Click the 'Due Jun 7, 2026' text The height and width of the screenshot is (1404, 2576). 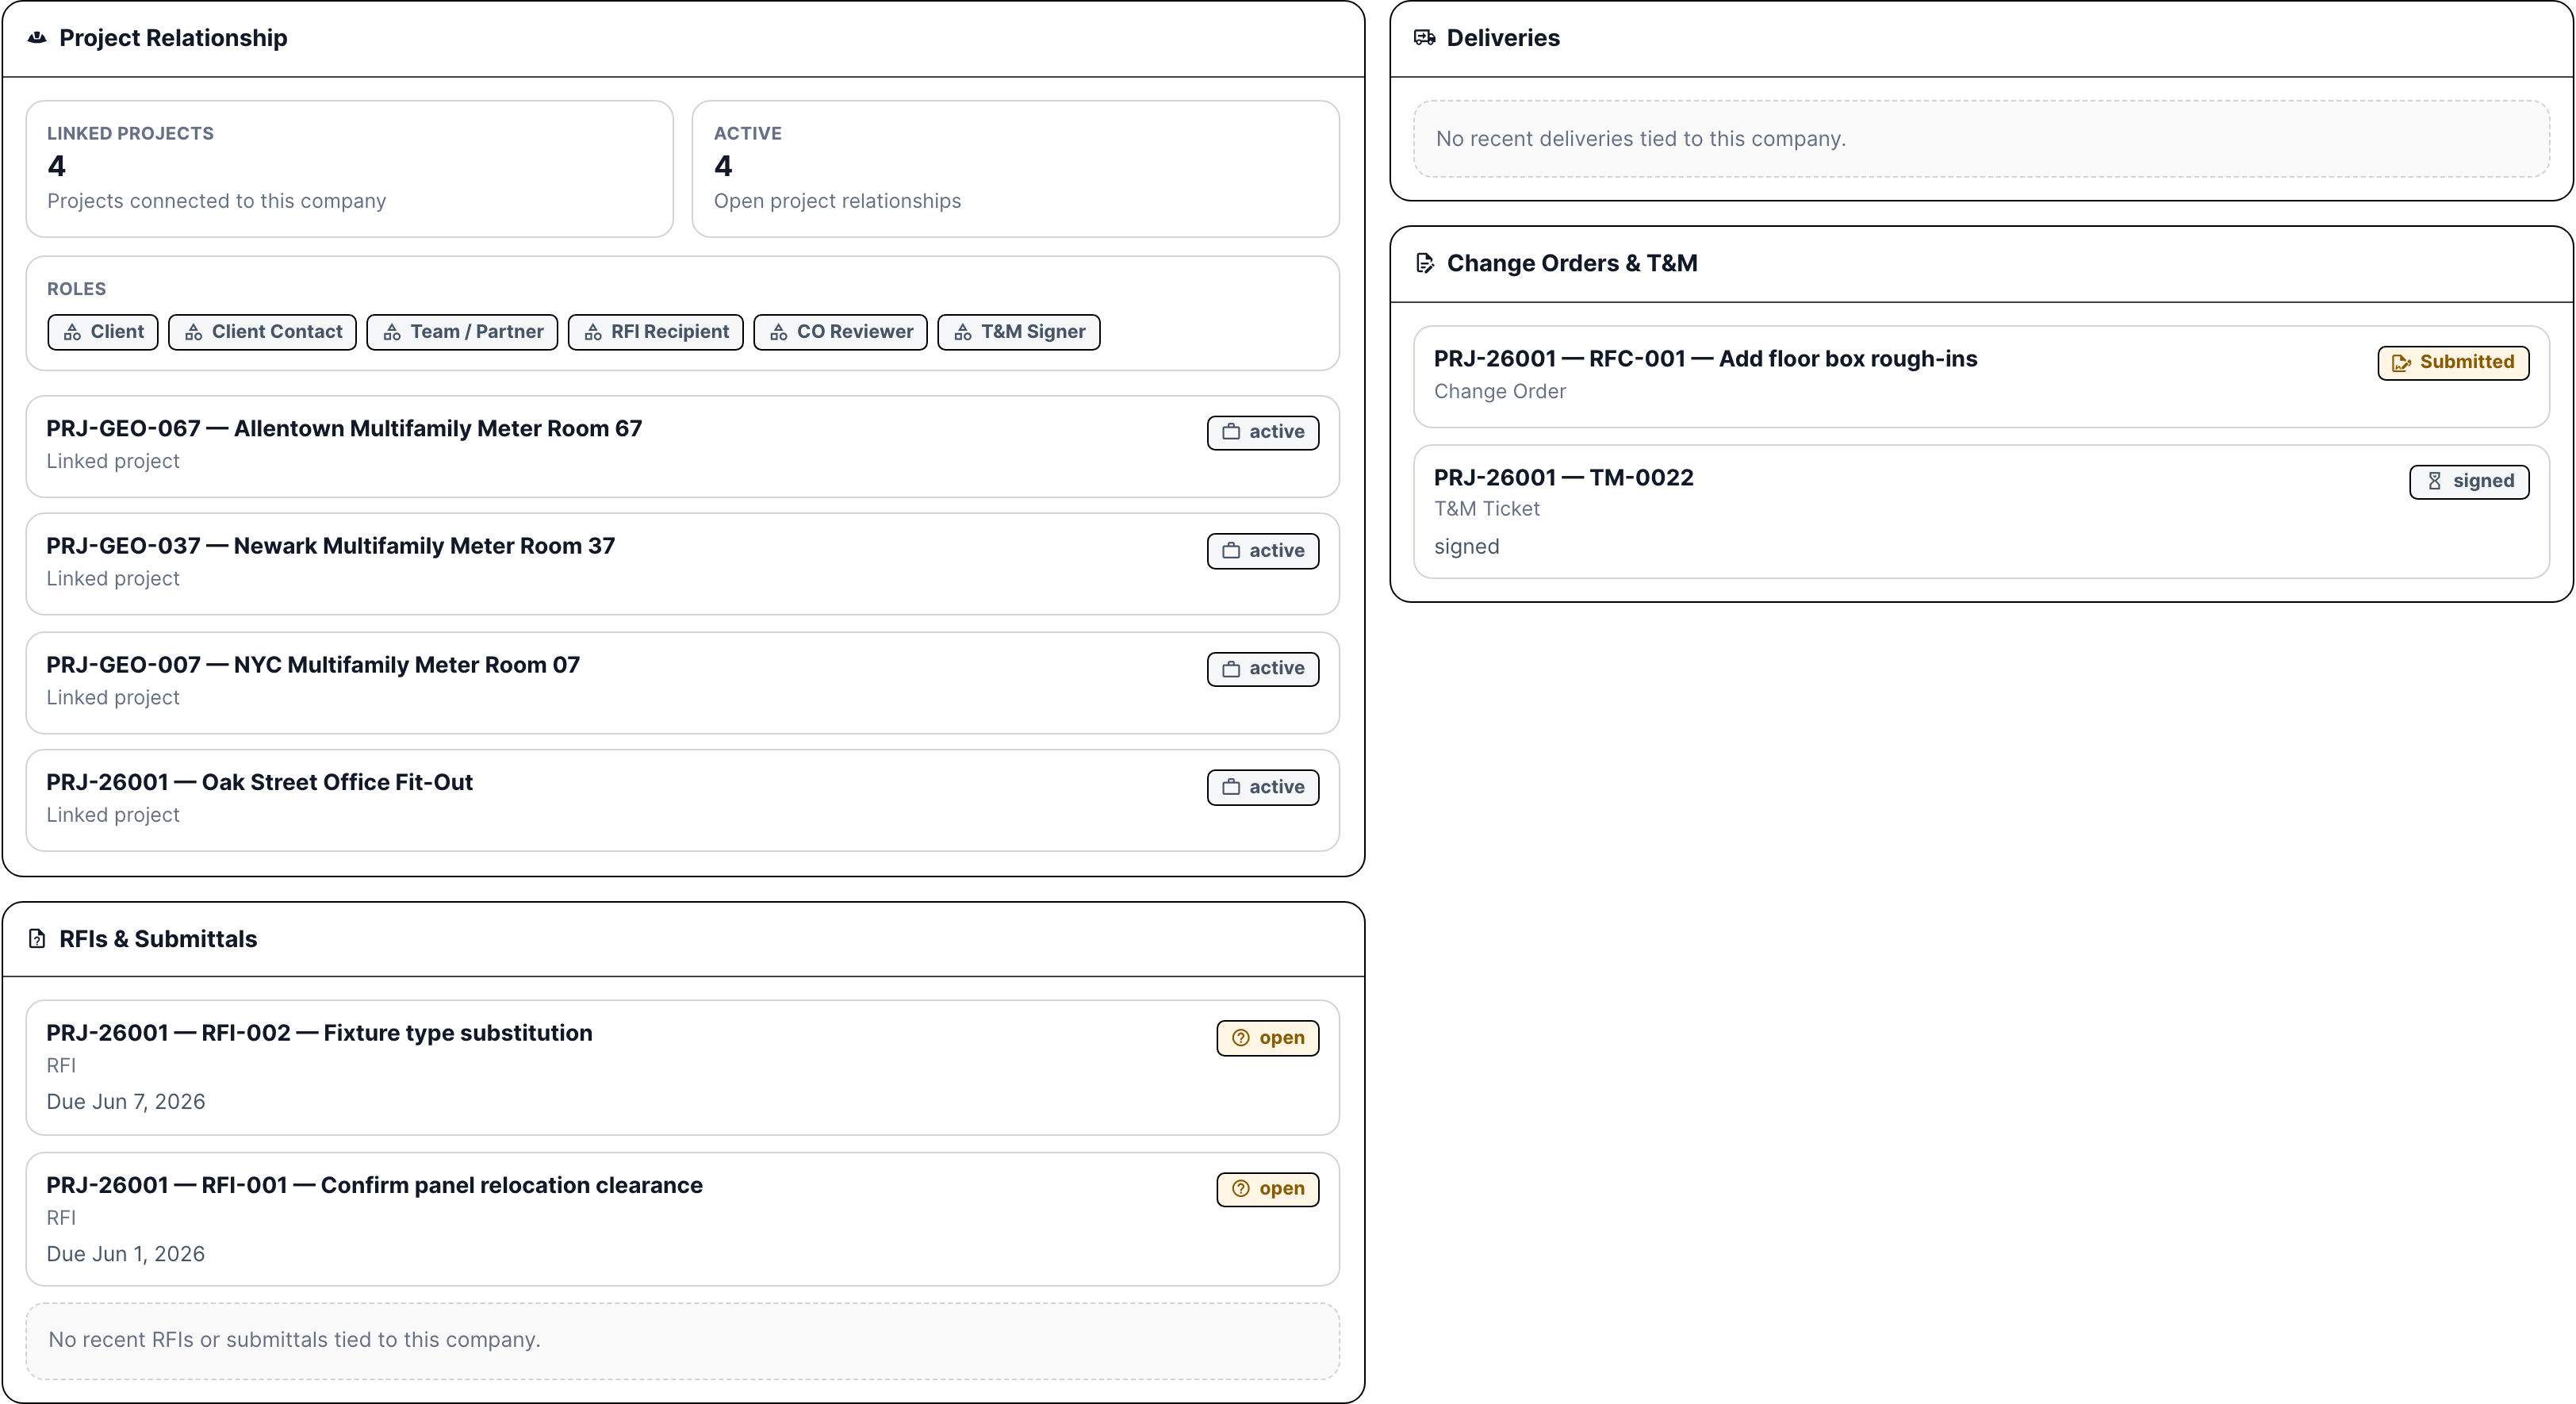point(126,1102)
